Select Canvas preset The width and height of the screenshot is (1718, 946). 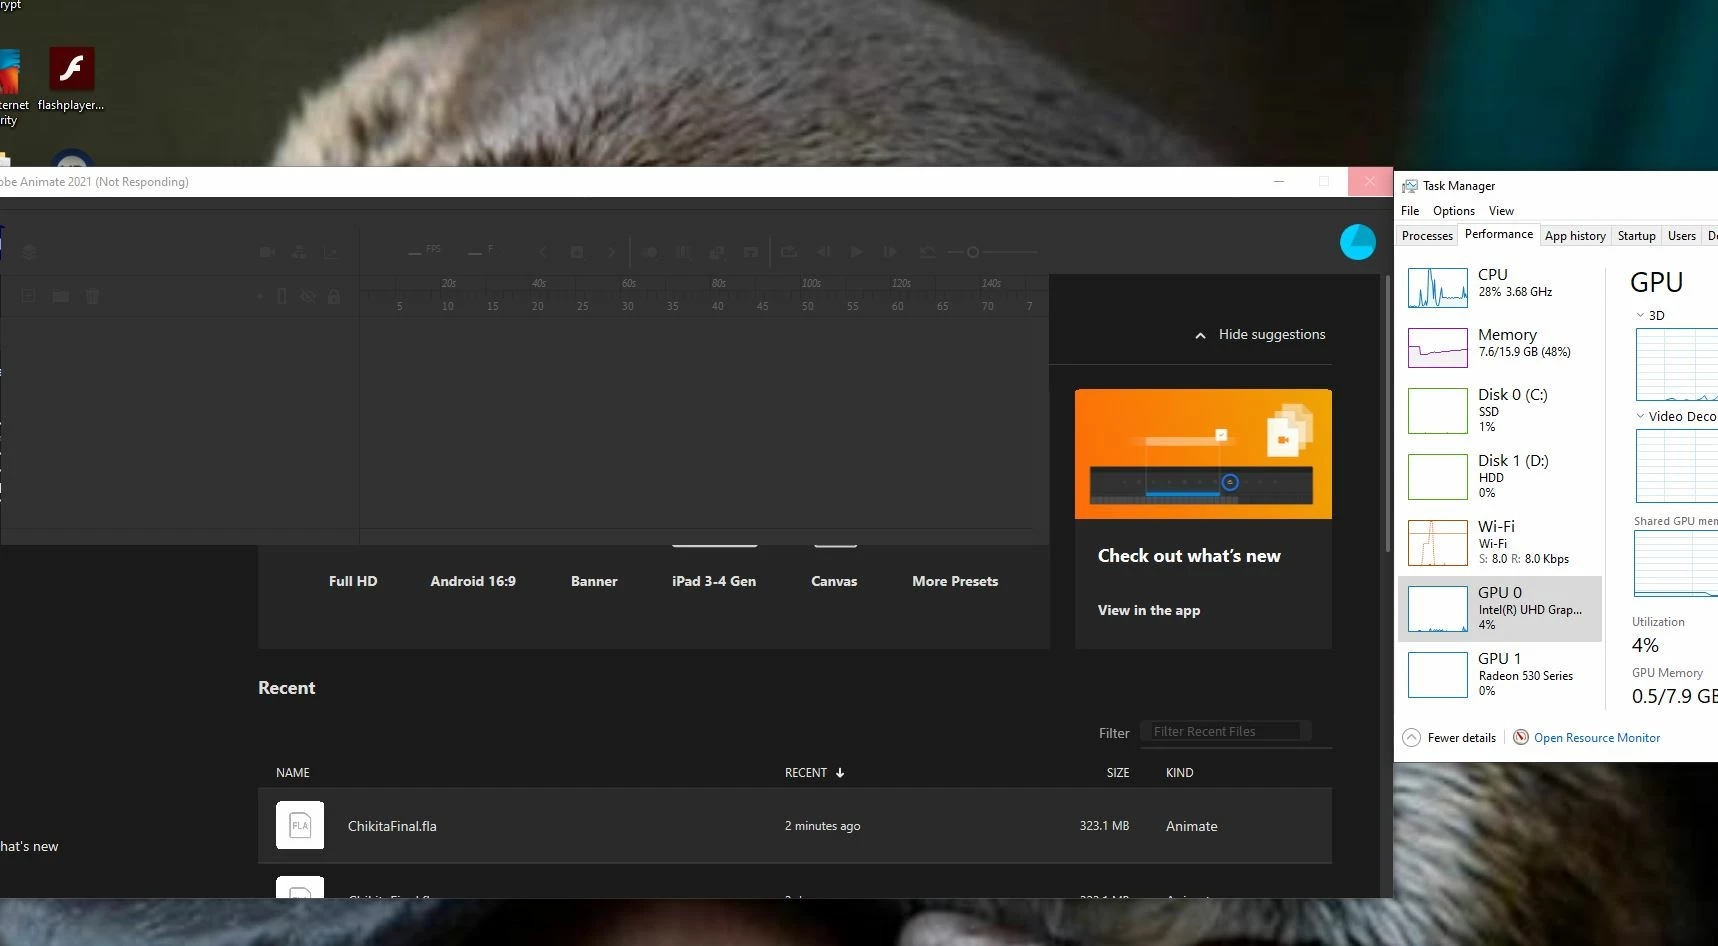[x=834, y=581]
